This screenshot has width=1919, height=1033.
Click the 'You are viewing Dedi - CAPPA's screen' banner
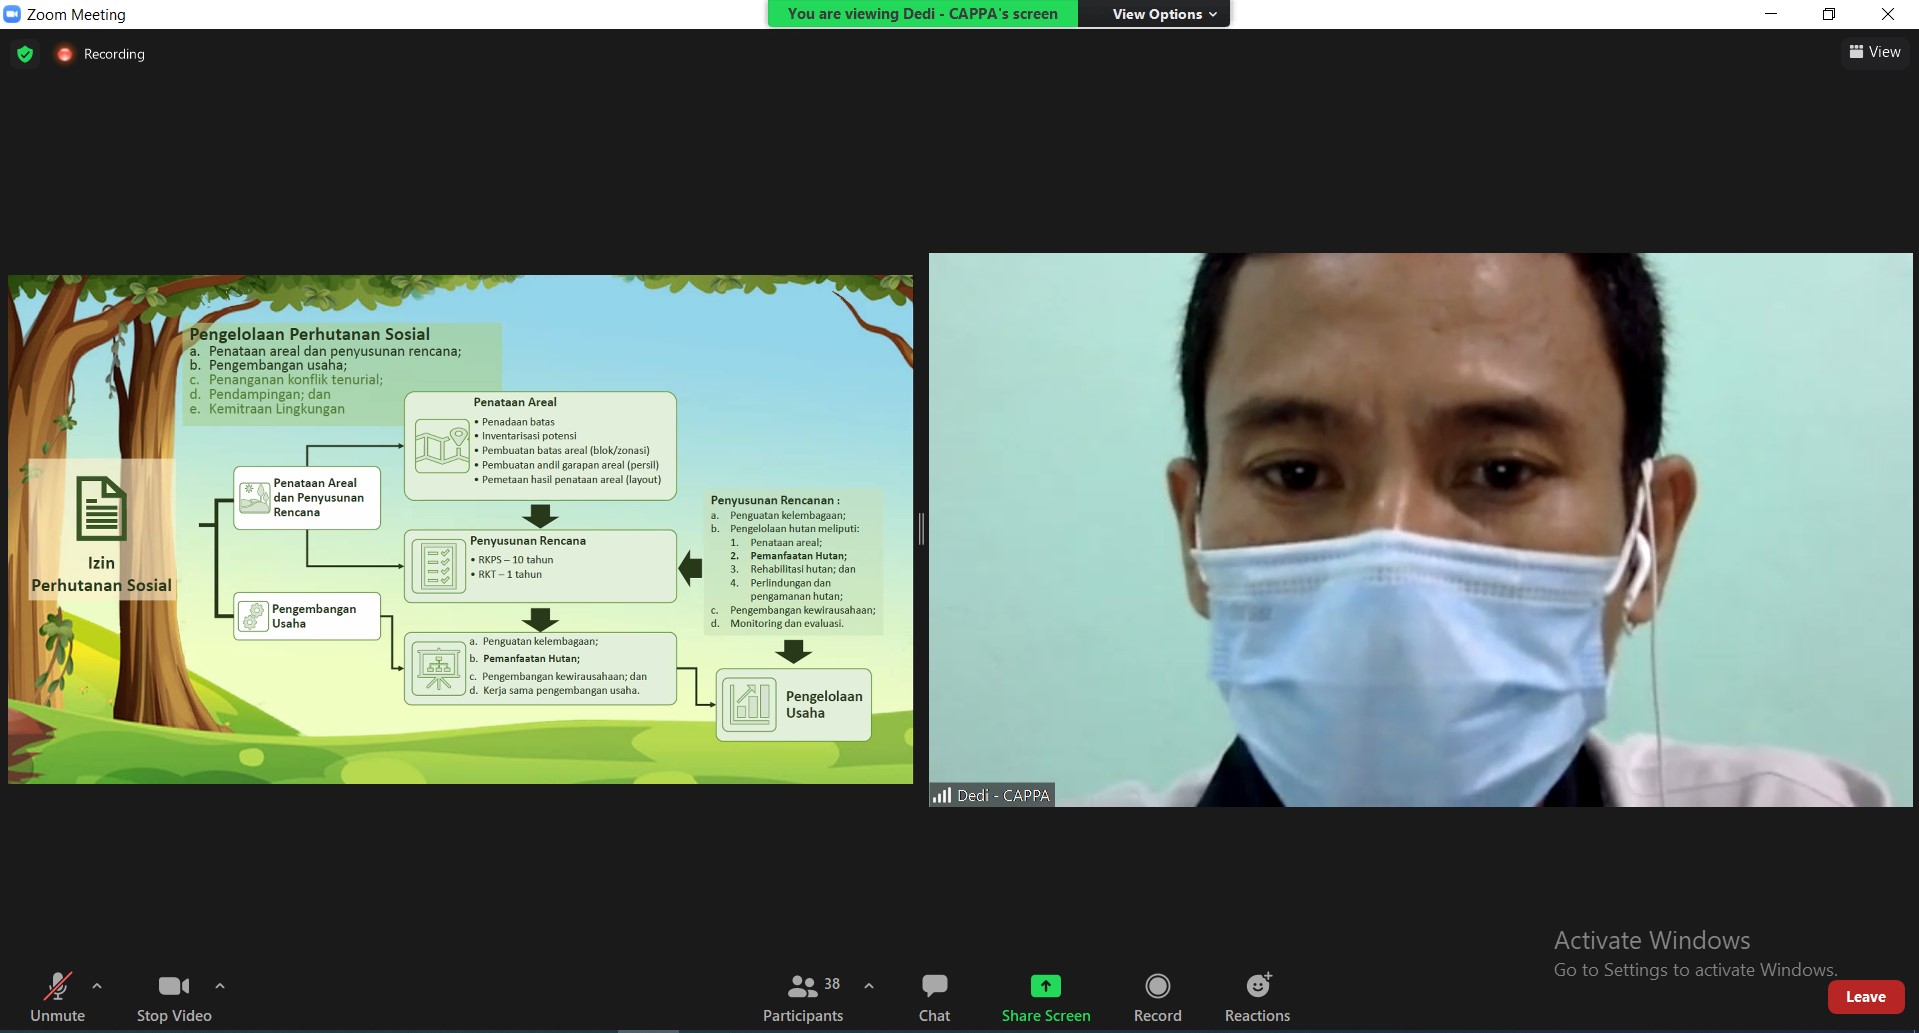(922, 14)
